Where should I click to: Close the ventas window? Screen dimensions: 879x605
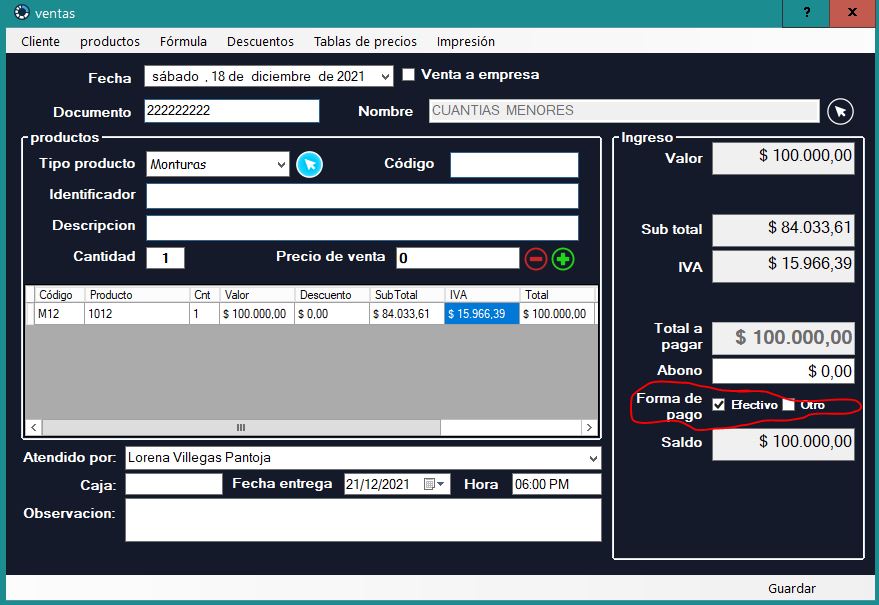tap(852, 12)
